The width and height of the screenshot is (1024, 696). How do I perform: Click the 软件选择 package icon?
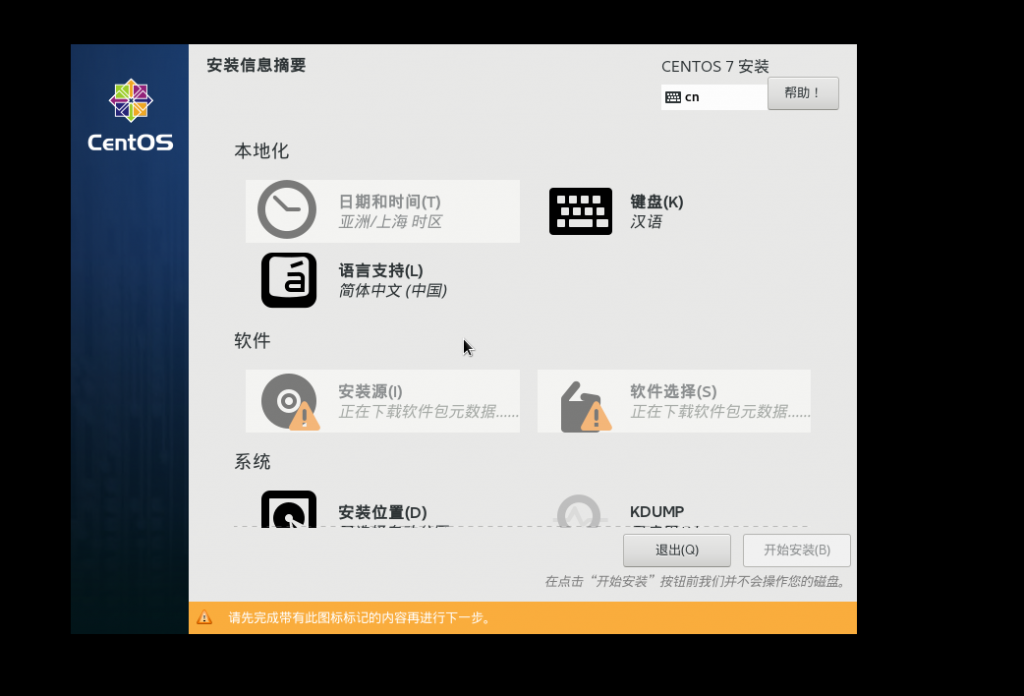click(585, 406)
